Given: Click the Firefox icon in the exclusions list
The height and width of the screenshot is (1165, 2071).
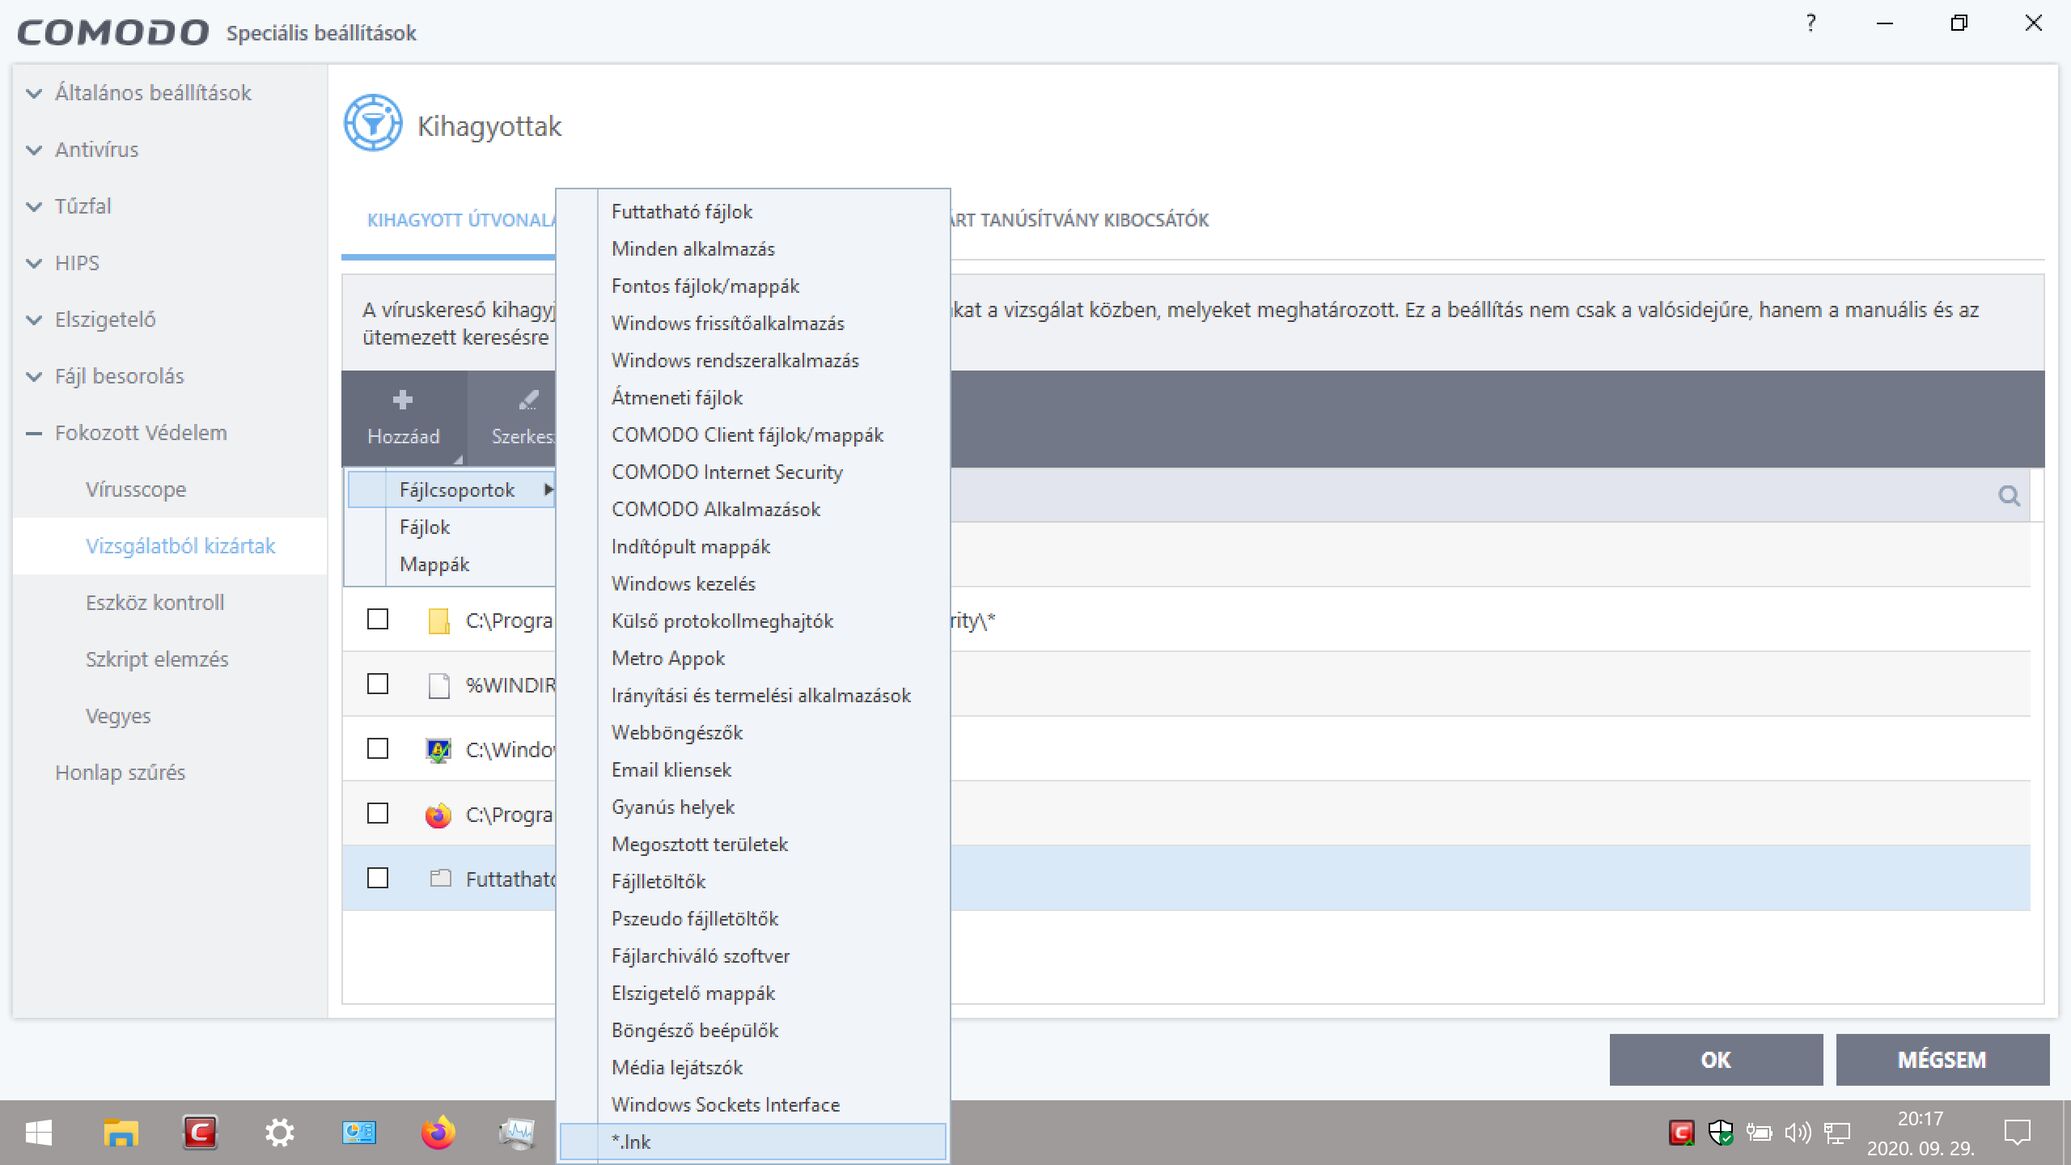Looking at the screenshot, I should click(438, 815).
